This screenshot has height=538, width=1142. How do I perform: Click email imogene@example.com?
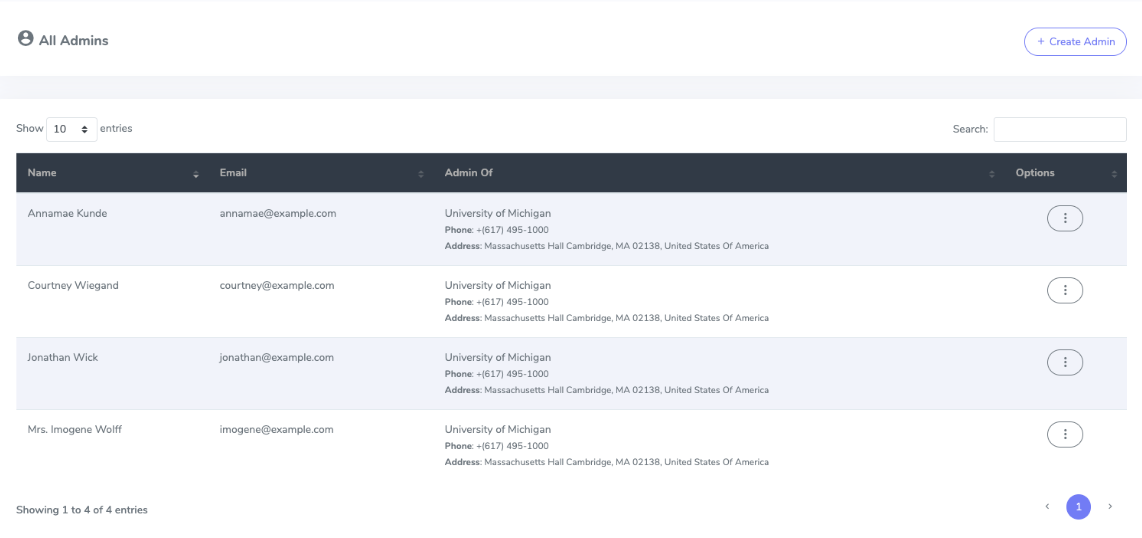click(277, 429)
